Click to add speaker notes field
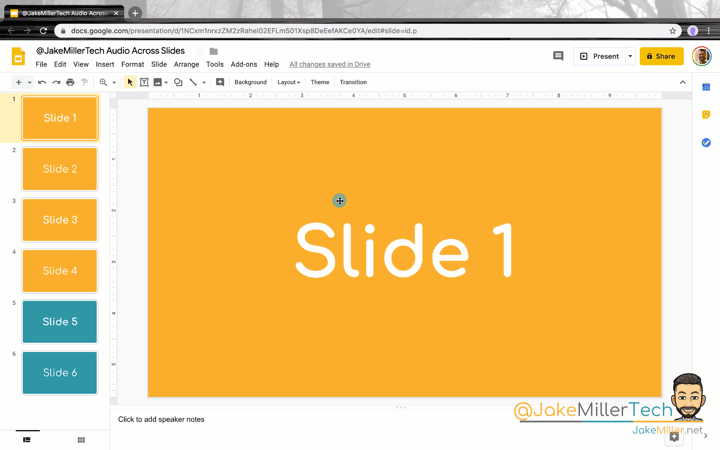Screen dimensions: 720x450 [x=161, y=419]
